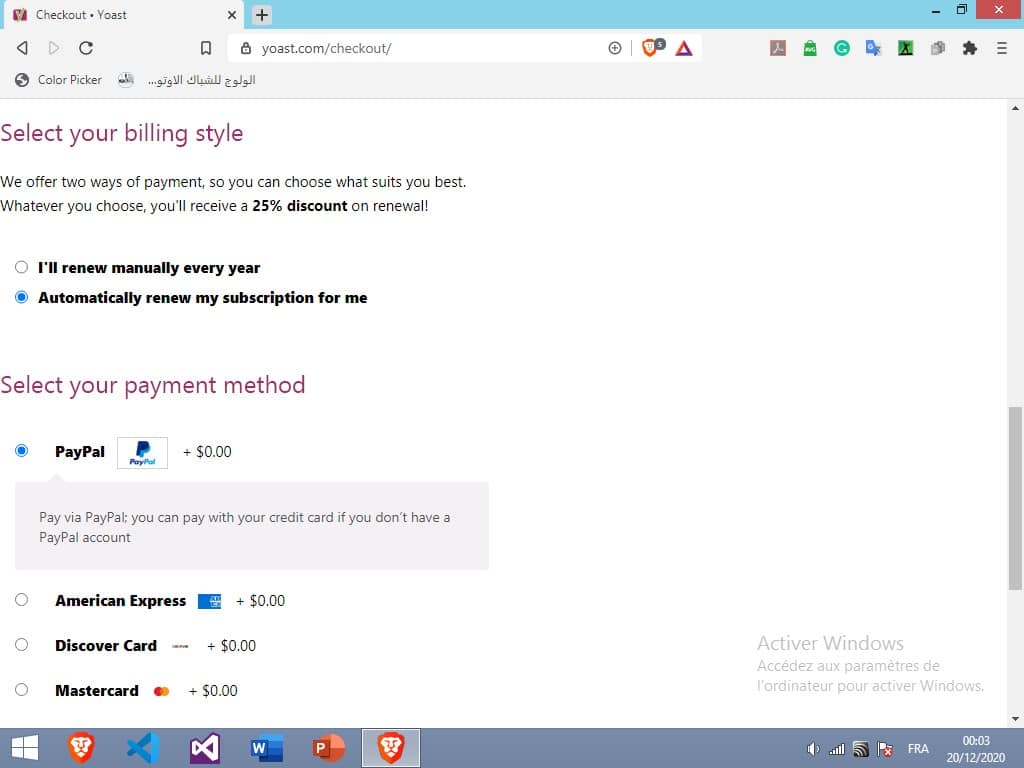This screenshot has width=1024, height=768.
Task: Open the Arabic-titled bookmark
Action: click(x=187, y=80)
